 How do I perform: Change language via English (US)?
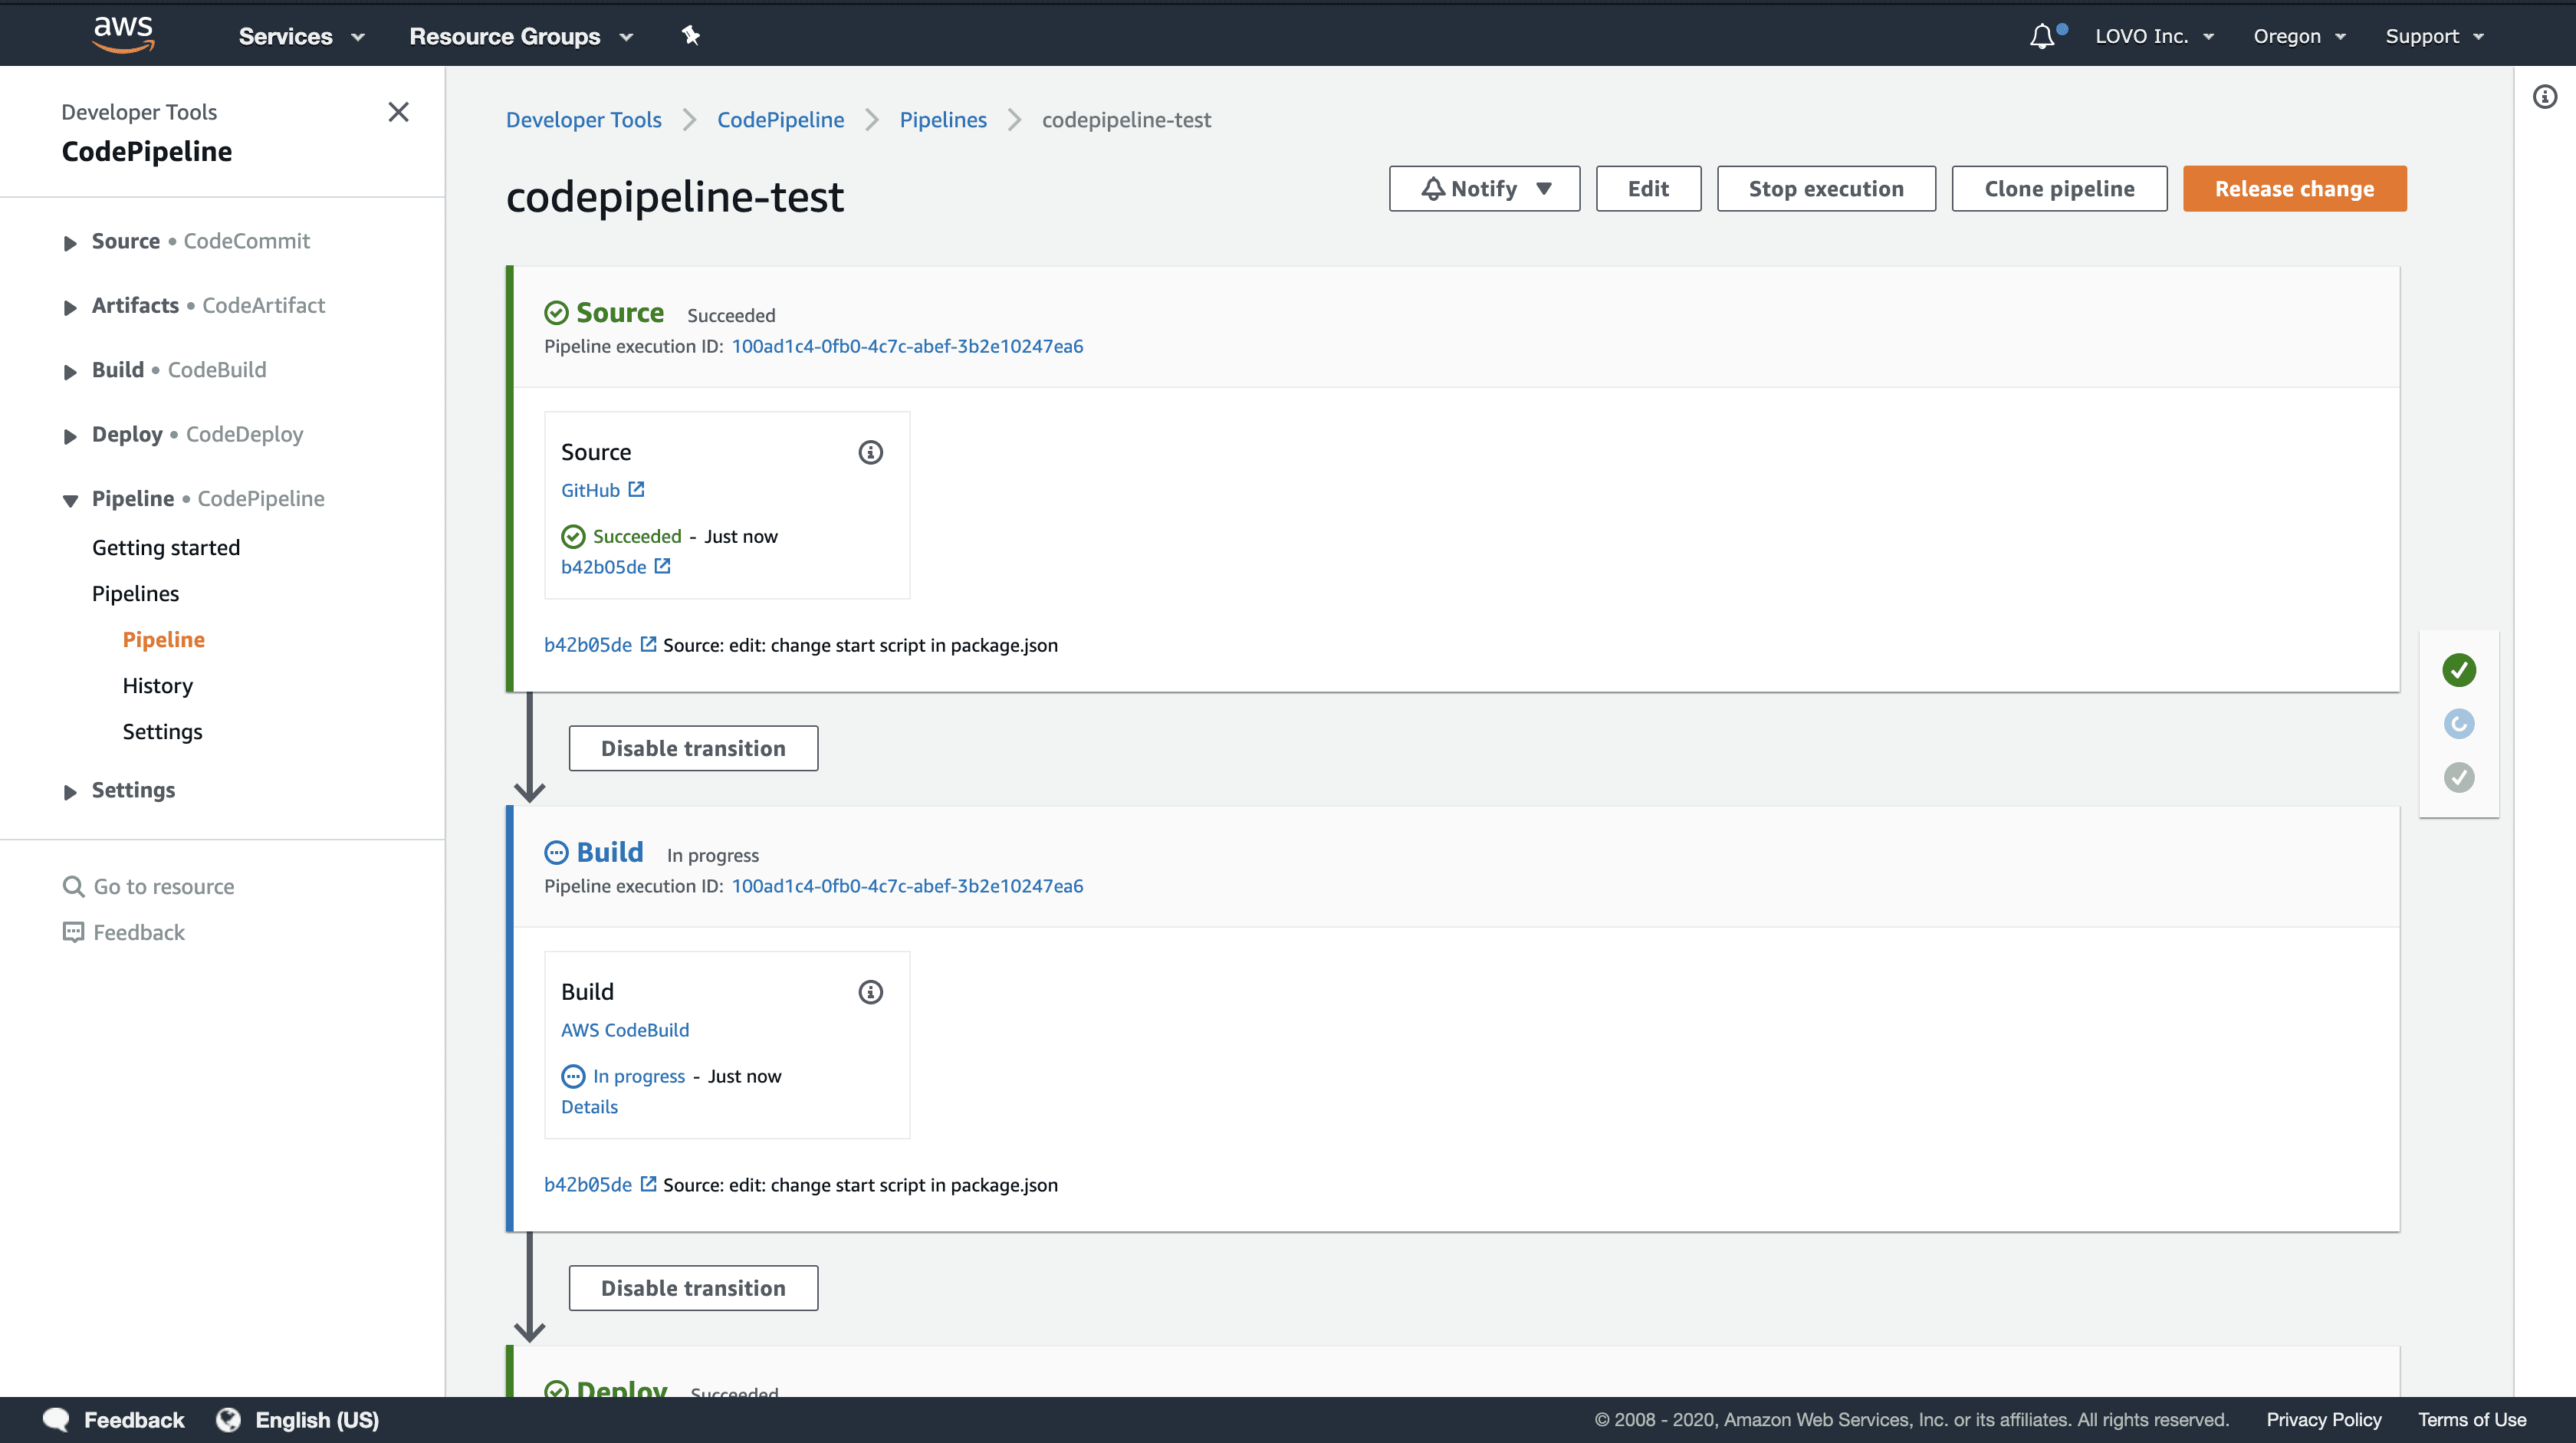tap(317, 1420)
